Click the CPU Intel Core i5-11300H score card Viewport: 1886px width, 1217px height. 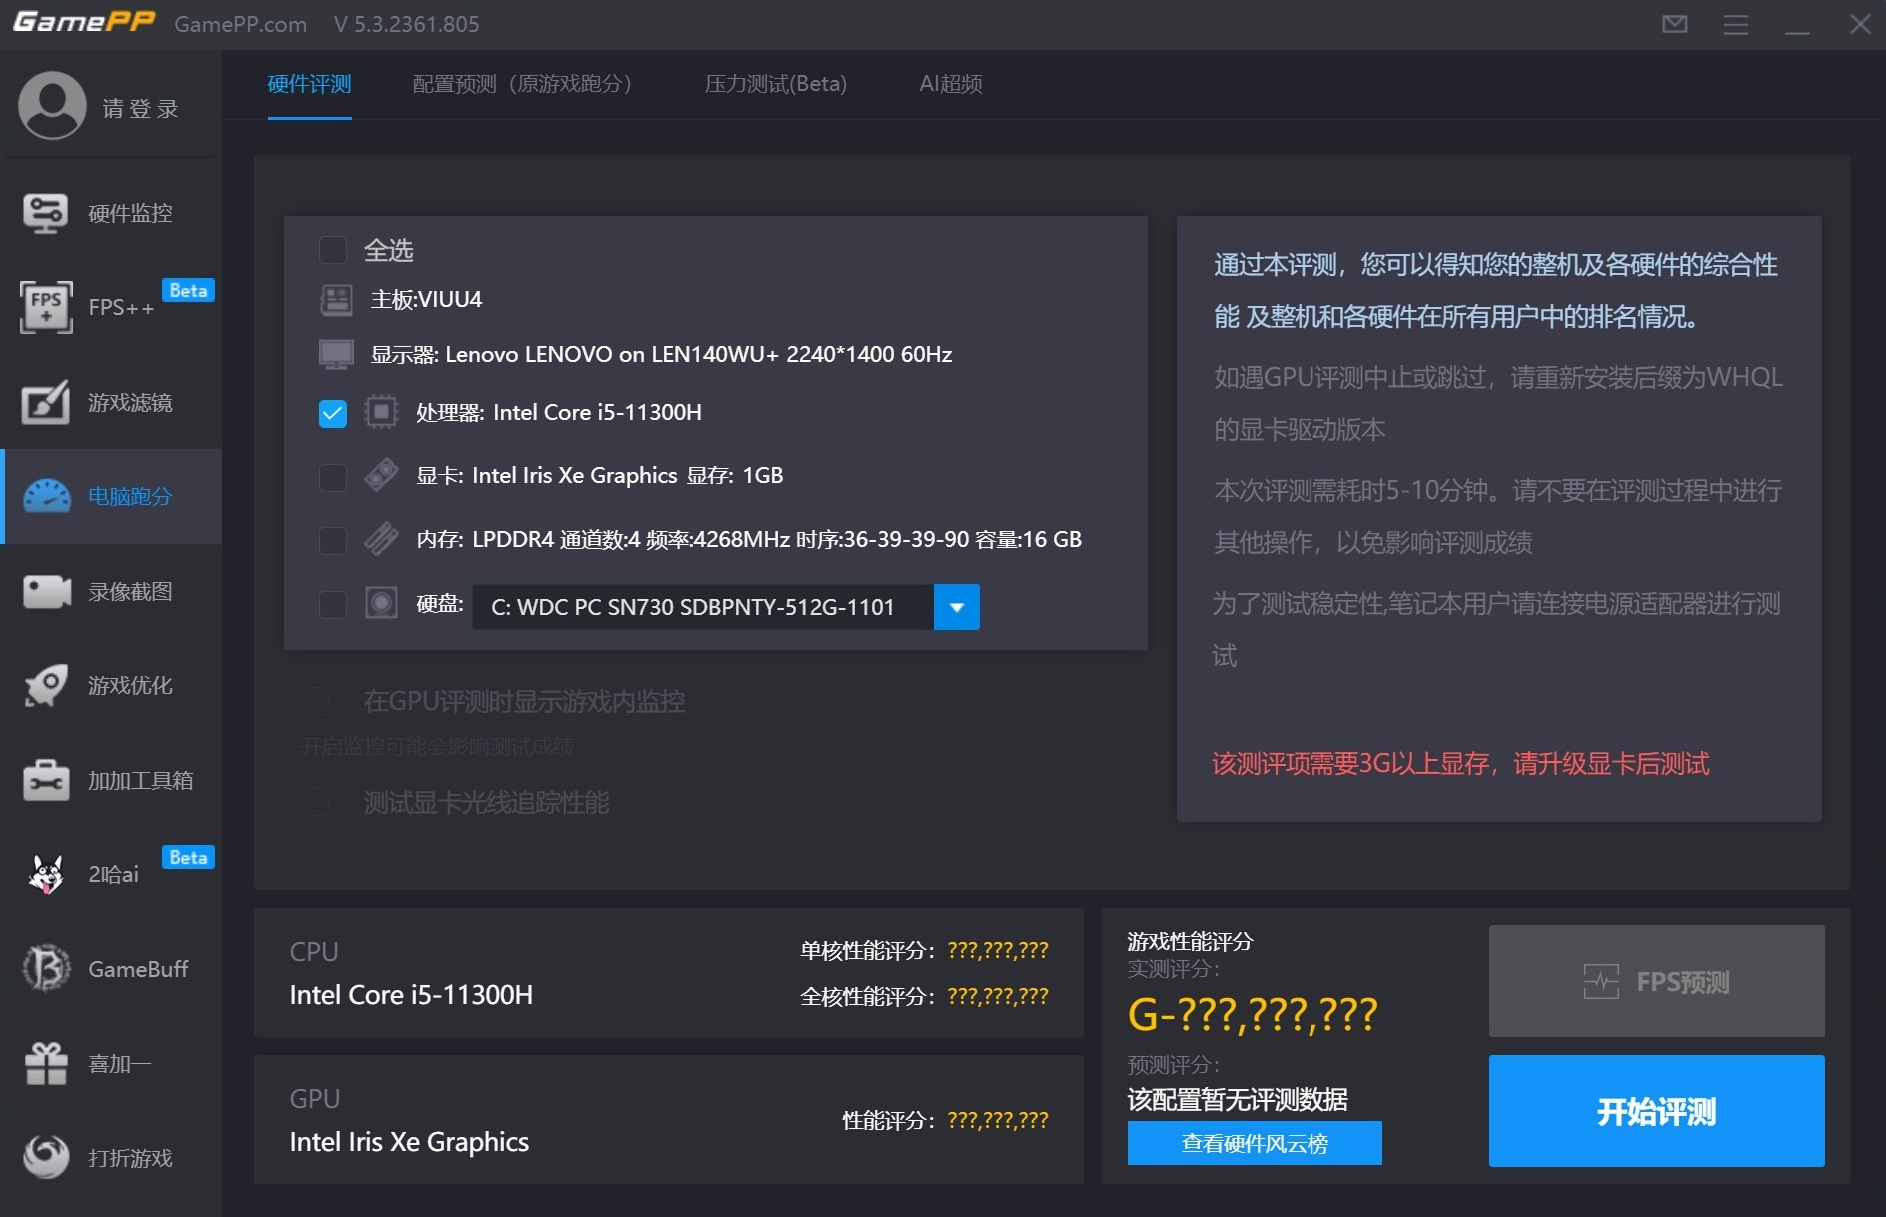[669, 973]
